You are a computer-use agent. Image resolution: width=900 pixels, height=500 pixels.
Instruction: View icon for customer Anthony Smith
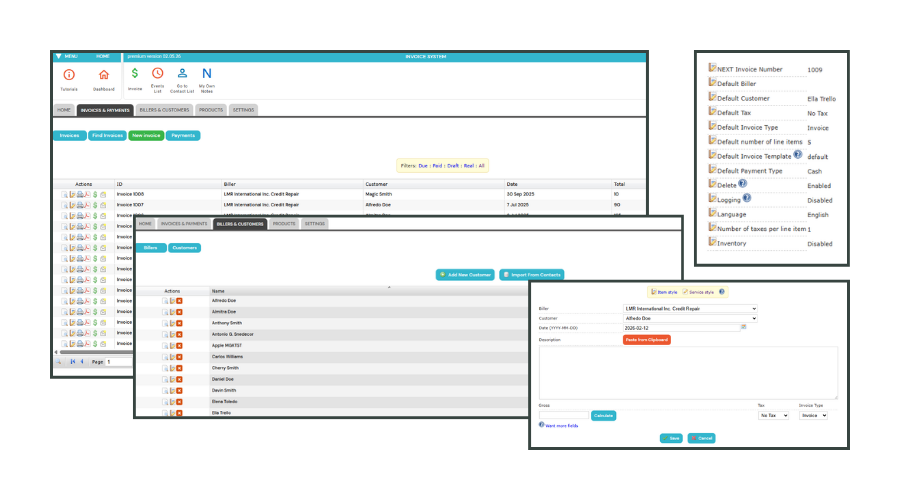point(165,323)
